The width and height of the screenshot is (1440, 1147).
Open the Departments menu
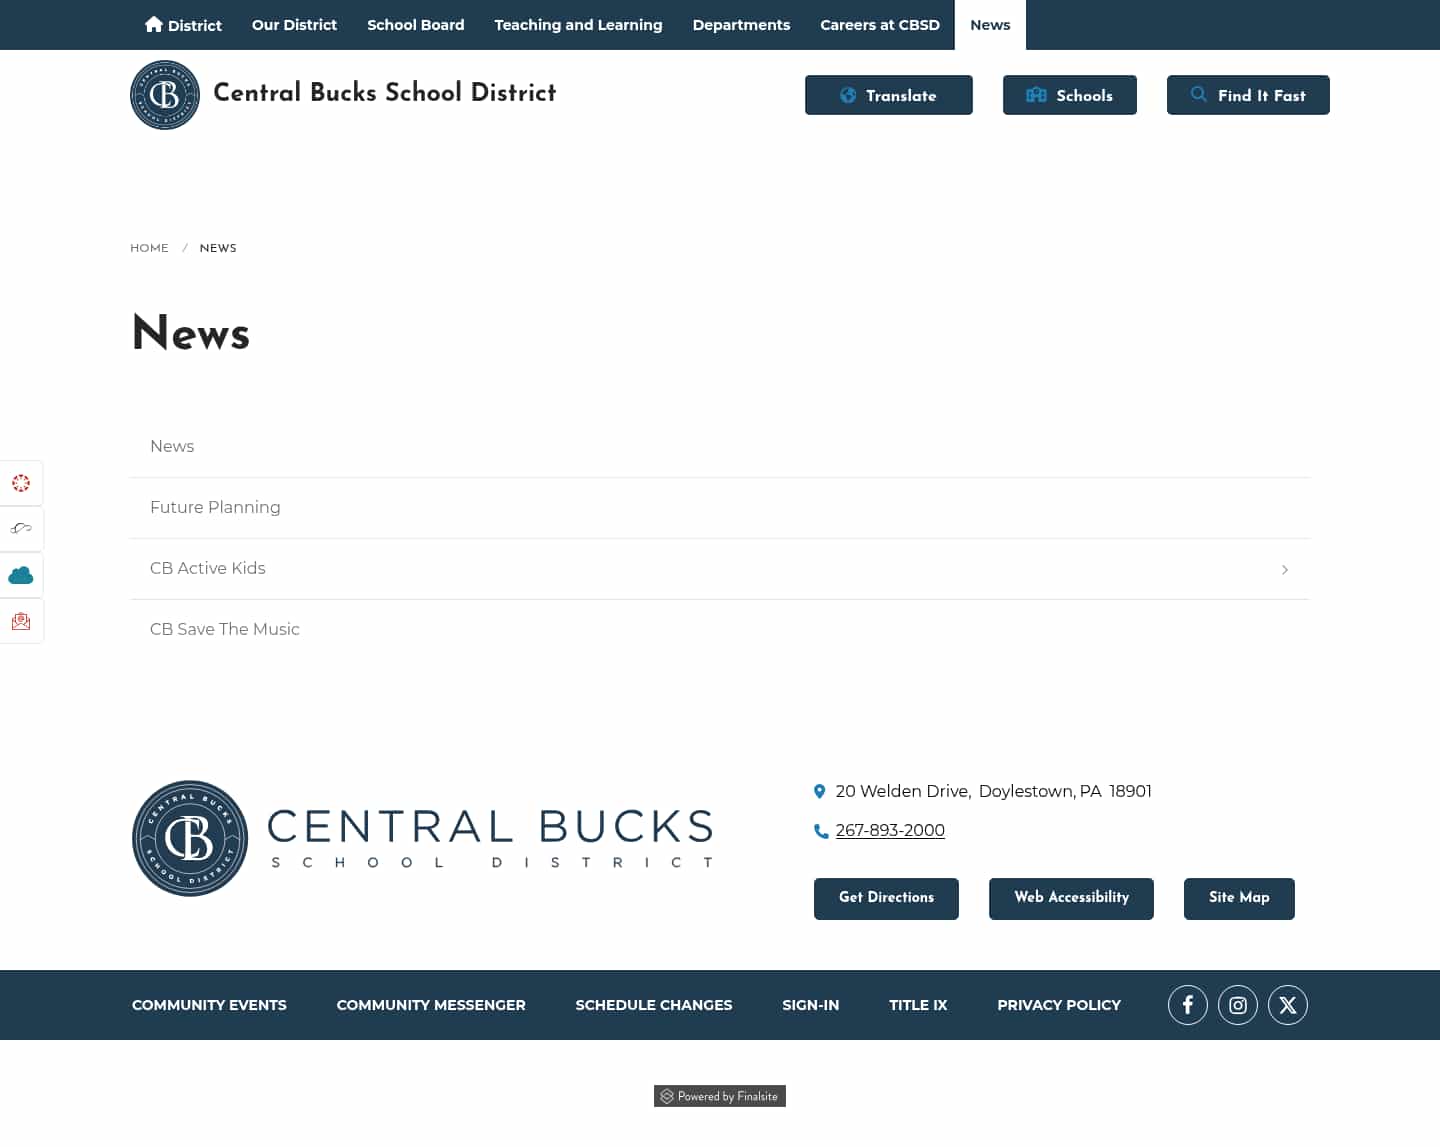pos(741,24)
